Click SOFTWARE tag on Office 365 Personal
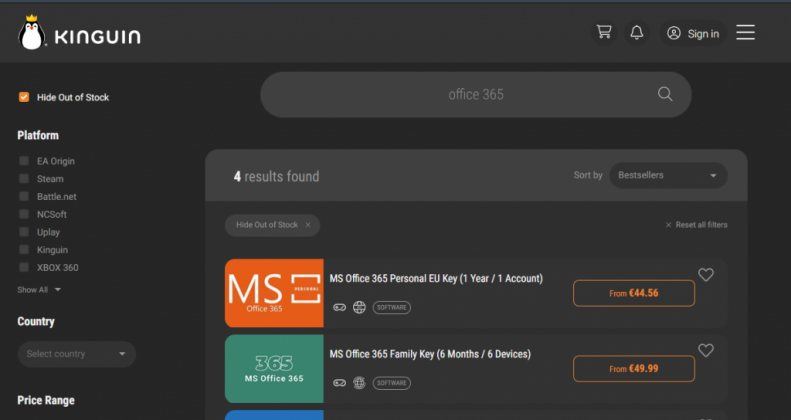The width and height of the screenshot is (791, 420). pos(391,307)
